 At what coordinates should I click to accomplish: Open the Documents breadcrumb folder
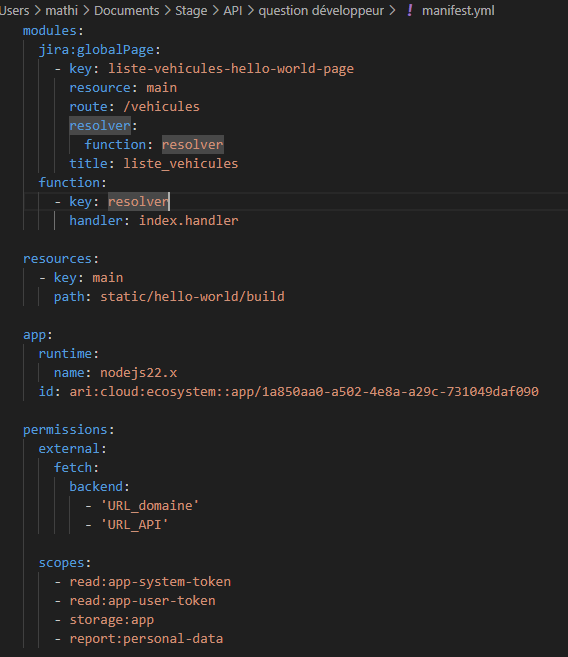127,10
